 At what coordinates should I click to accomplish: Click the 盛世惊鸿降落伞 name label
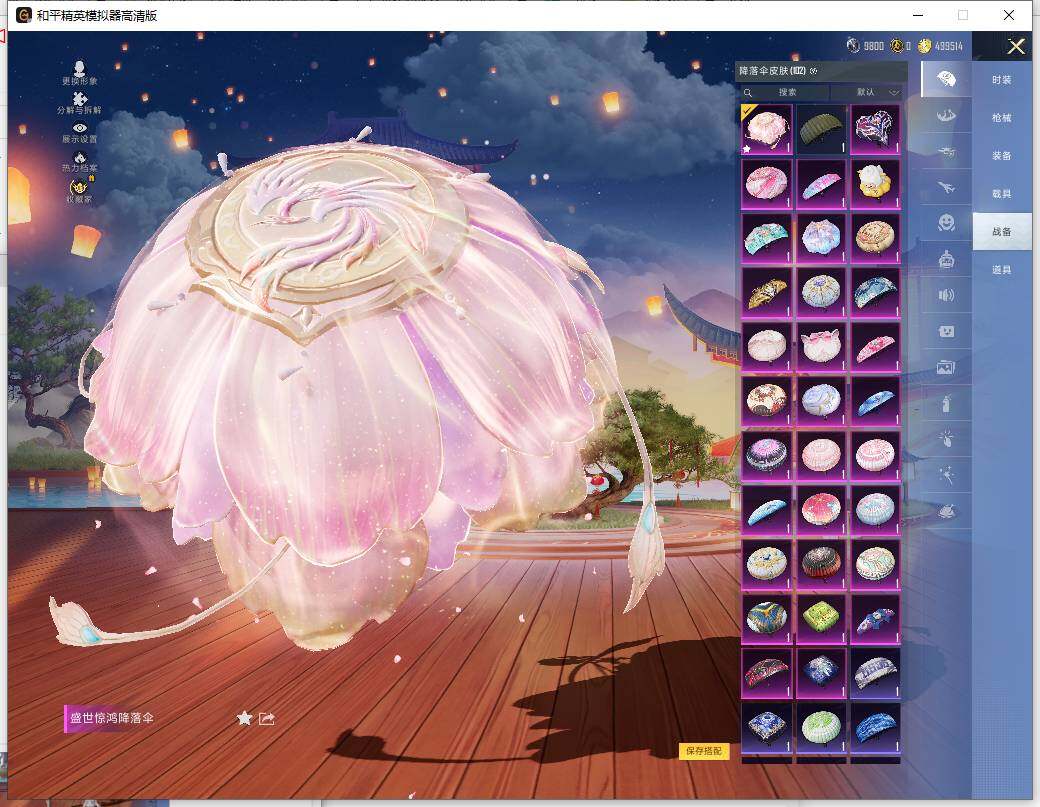(112, 718)
